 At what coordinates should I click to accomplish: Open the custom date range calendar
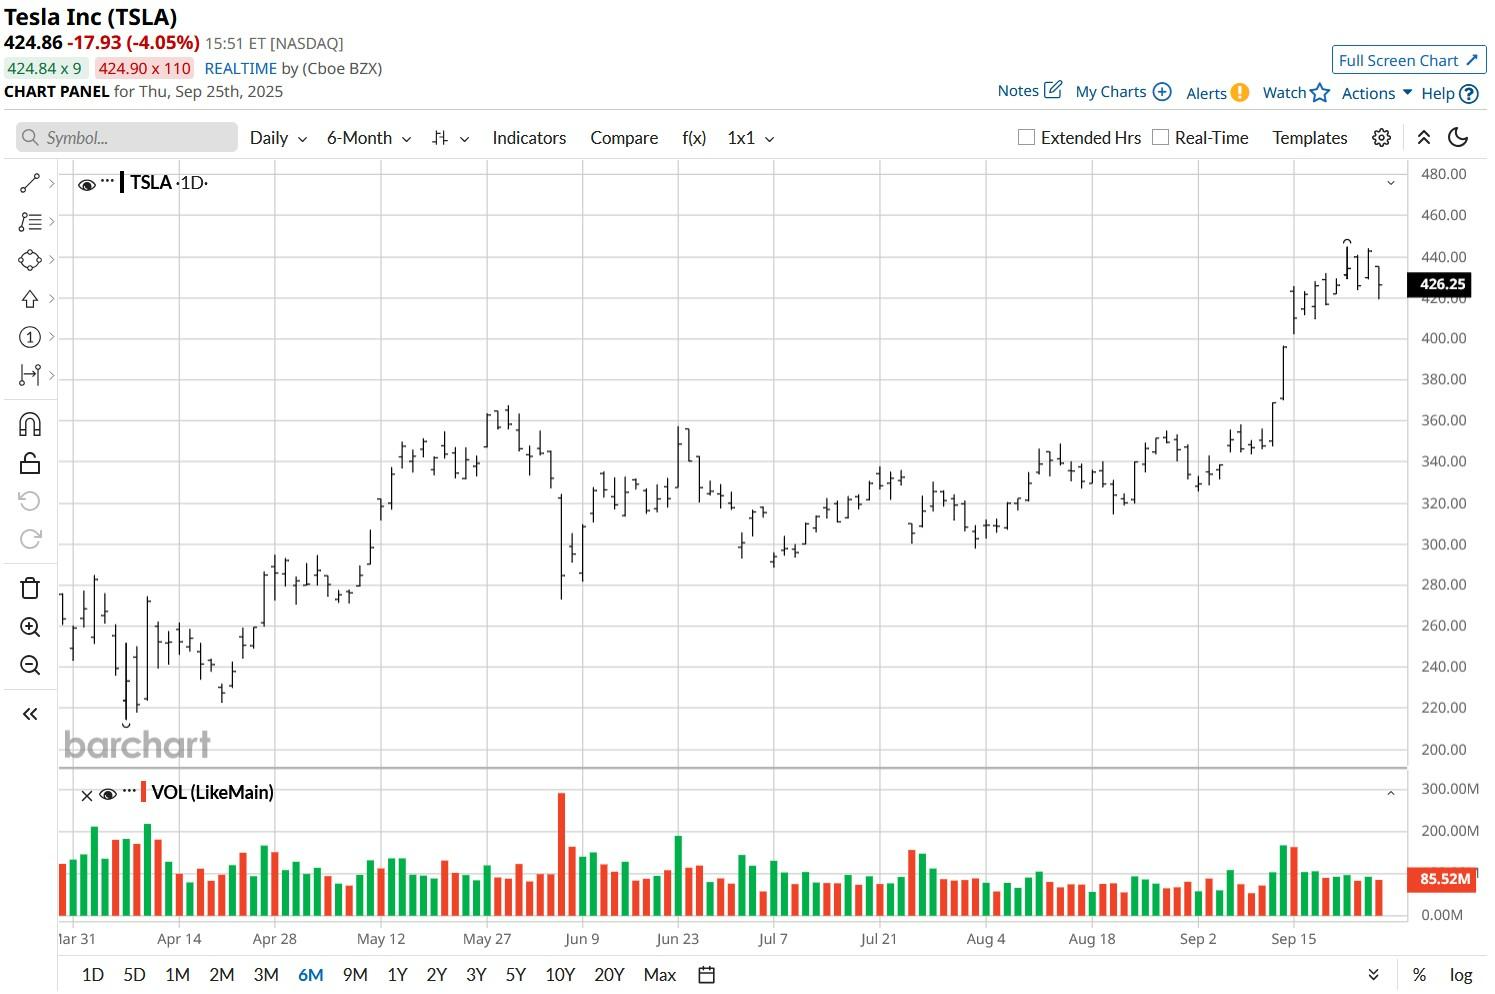(706, 975)
